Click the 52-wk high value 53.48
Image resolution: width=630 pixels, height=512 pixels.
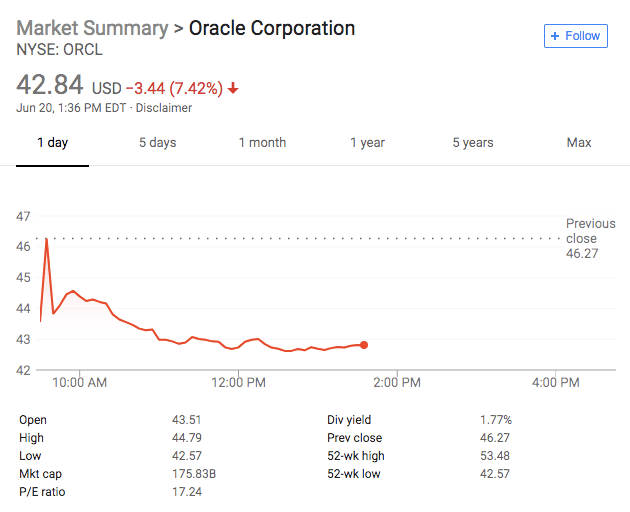pos(496,456)
